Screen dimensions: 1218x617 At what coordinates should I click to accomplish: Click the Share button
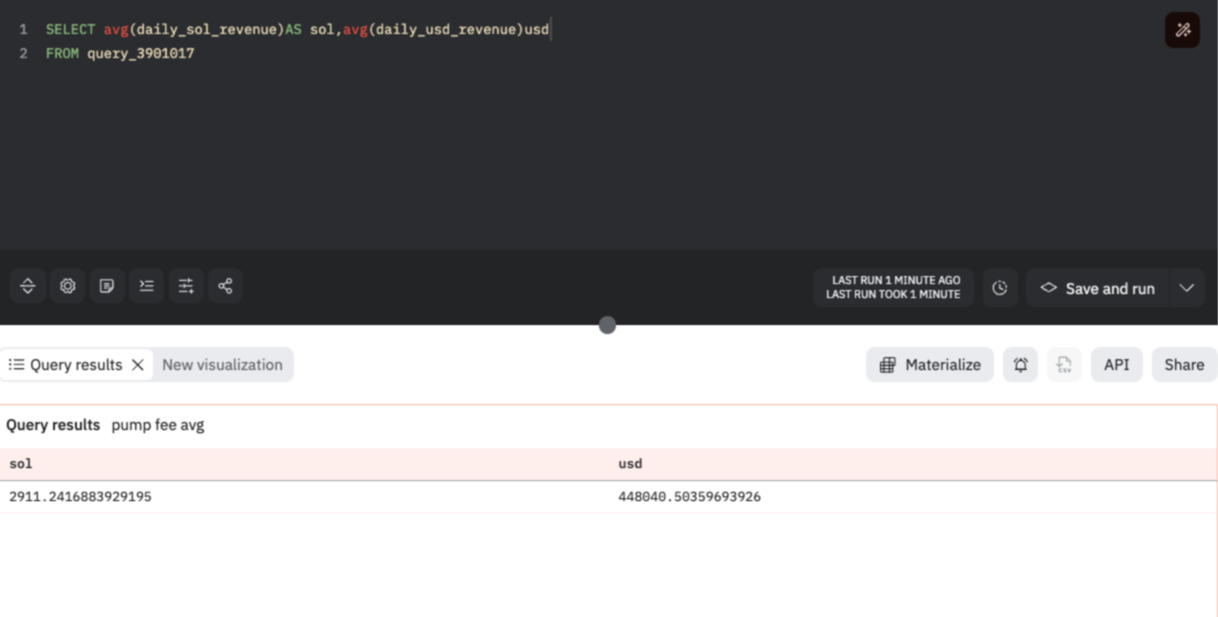pos(1184,365)
